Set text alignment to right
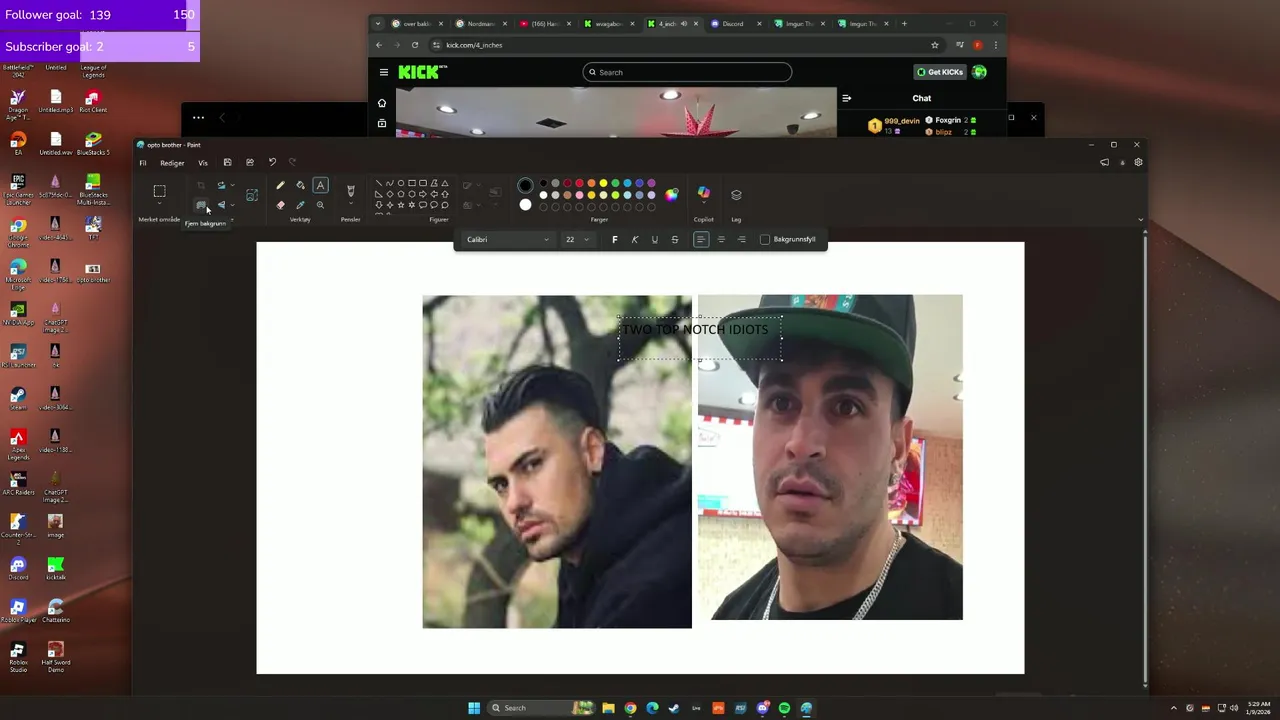Screen dimensions: 1280x720 pos(741,239)
